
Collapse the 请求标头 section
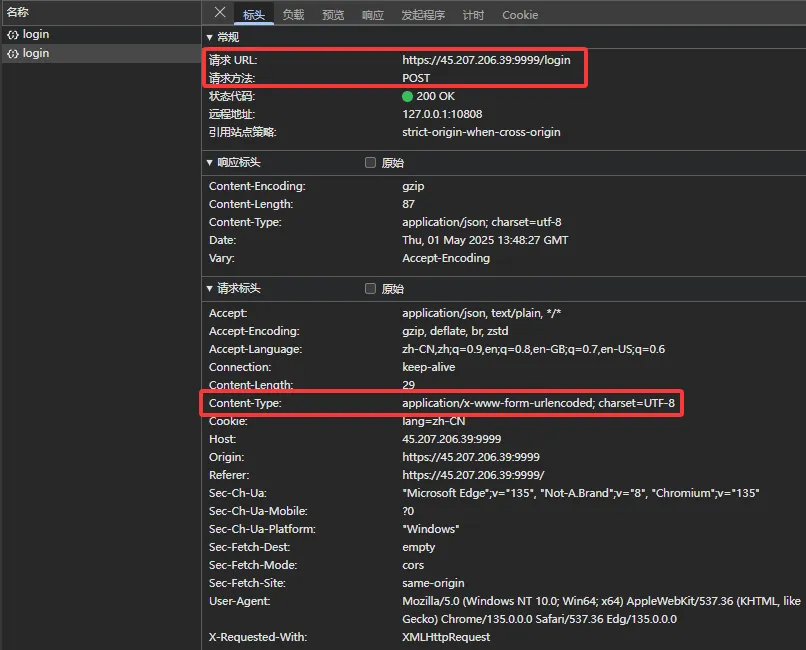209,289
